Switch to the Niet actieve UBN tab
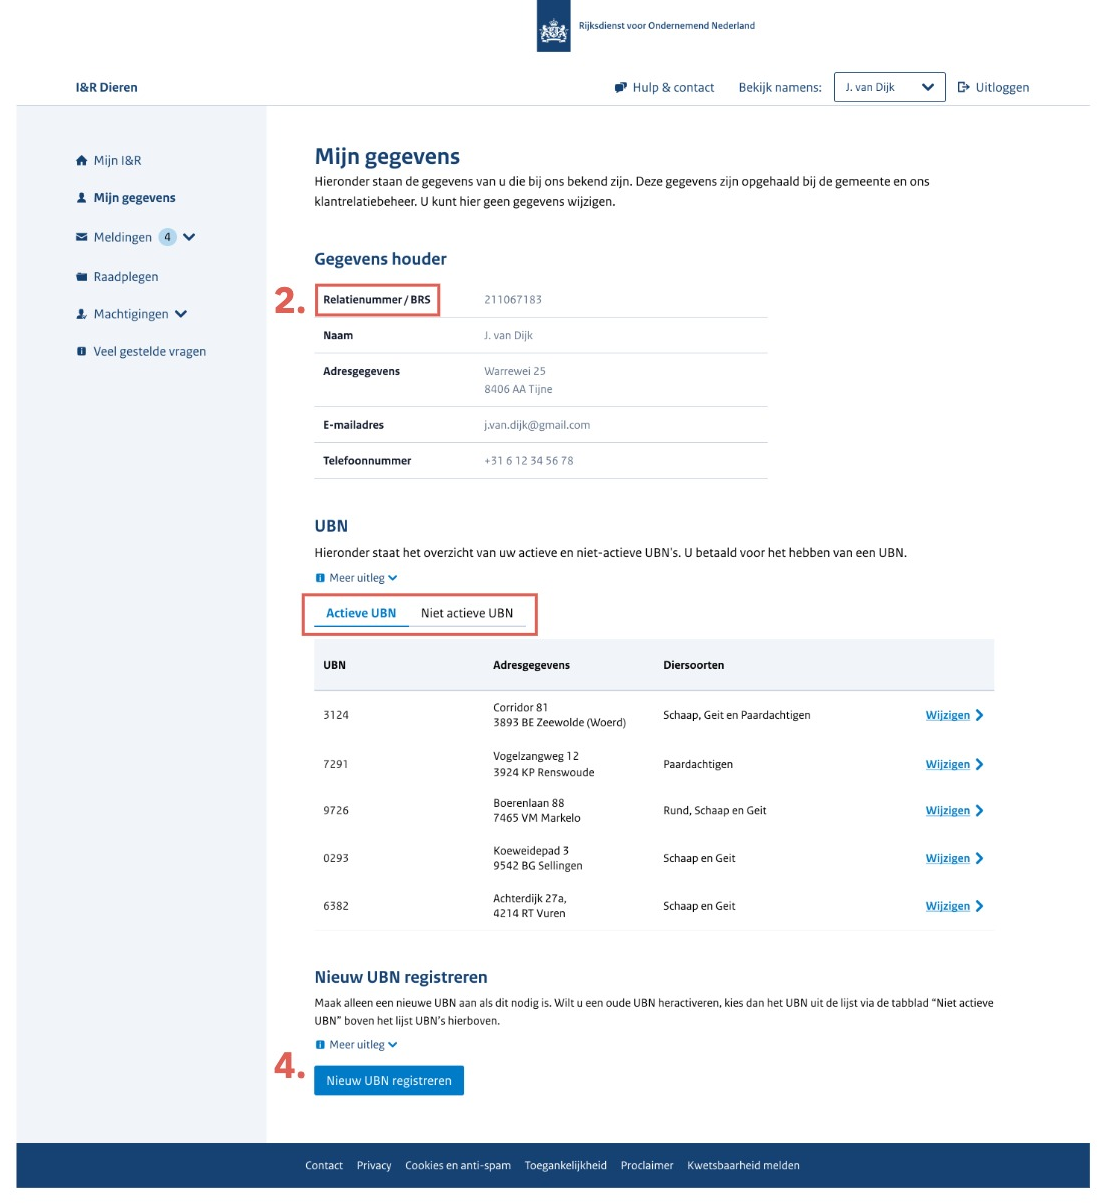The height and width of the screenshot is (1204, 1106). pos(467,613)
